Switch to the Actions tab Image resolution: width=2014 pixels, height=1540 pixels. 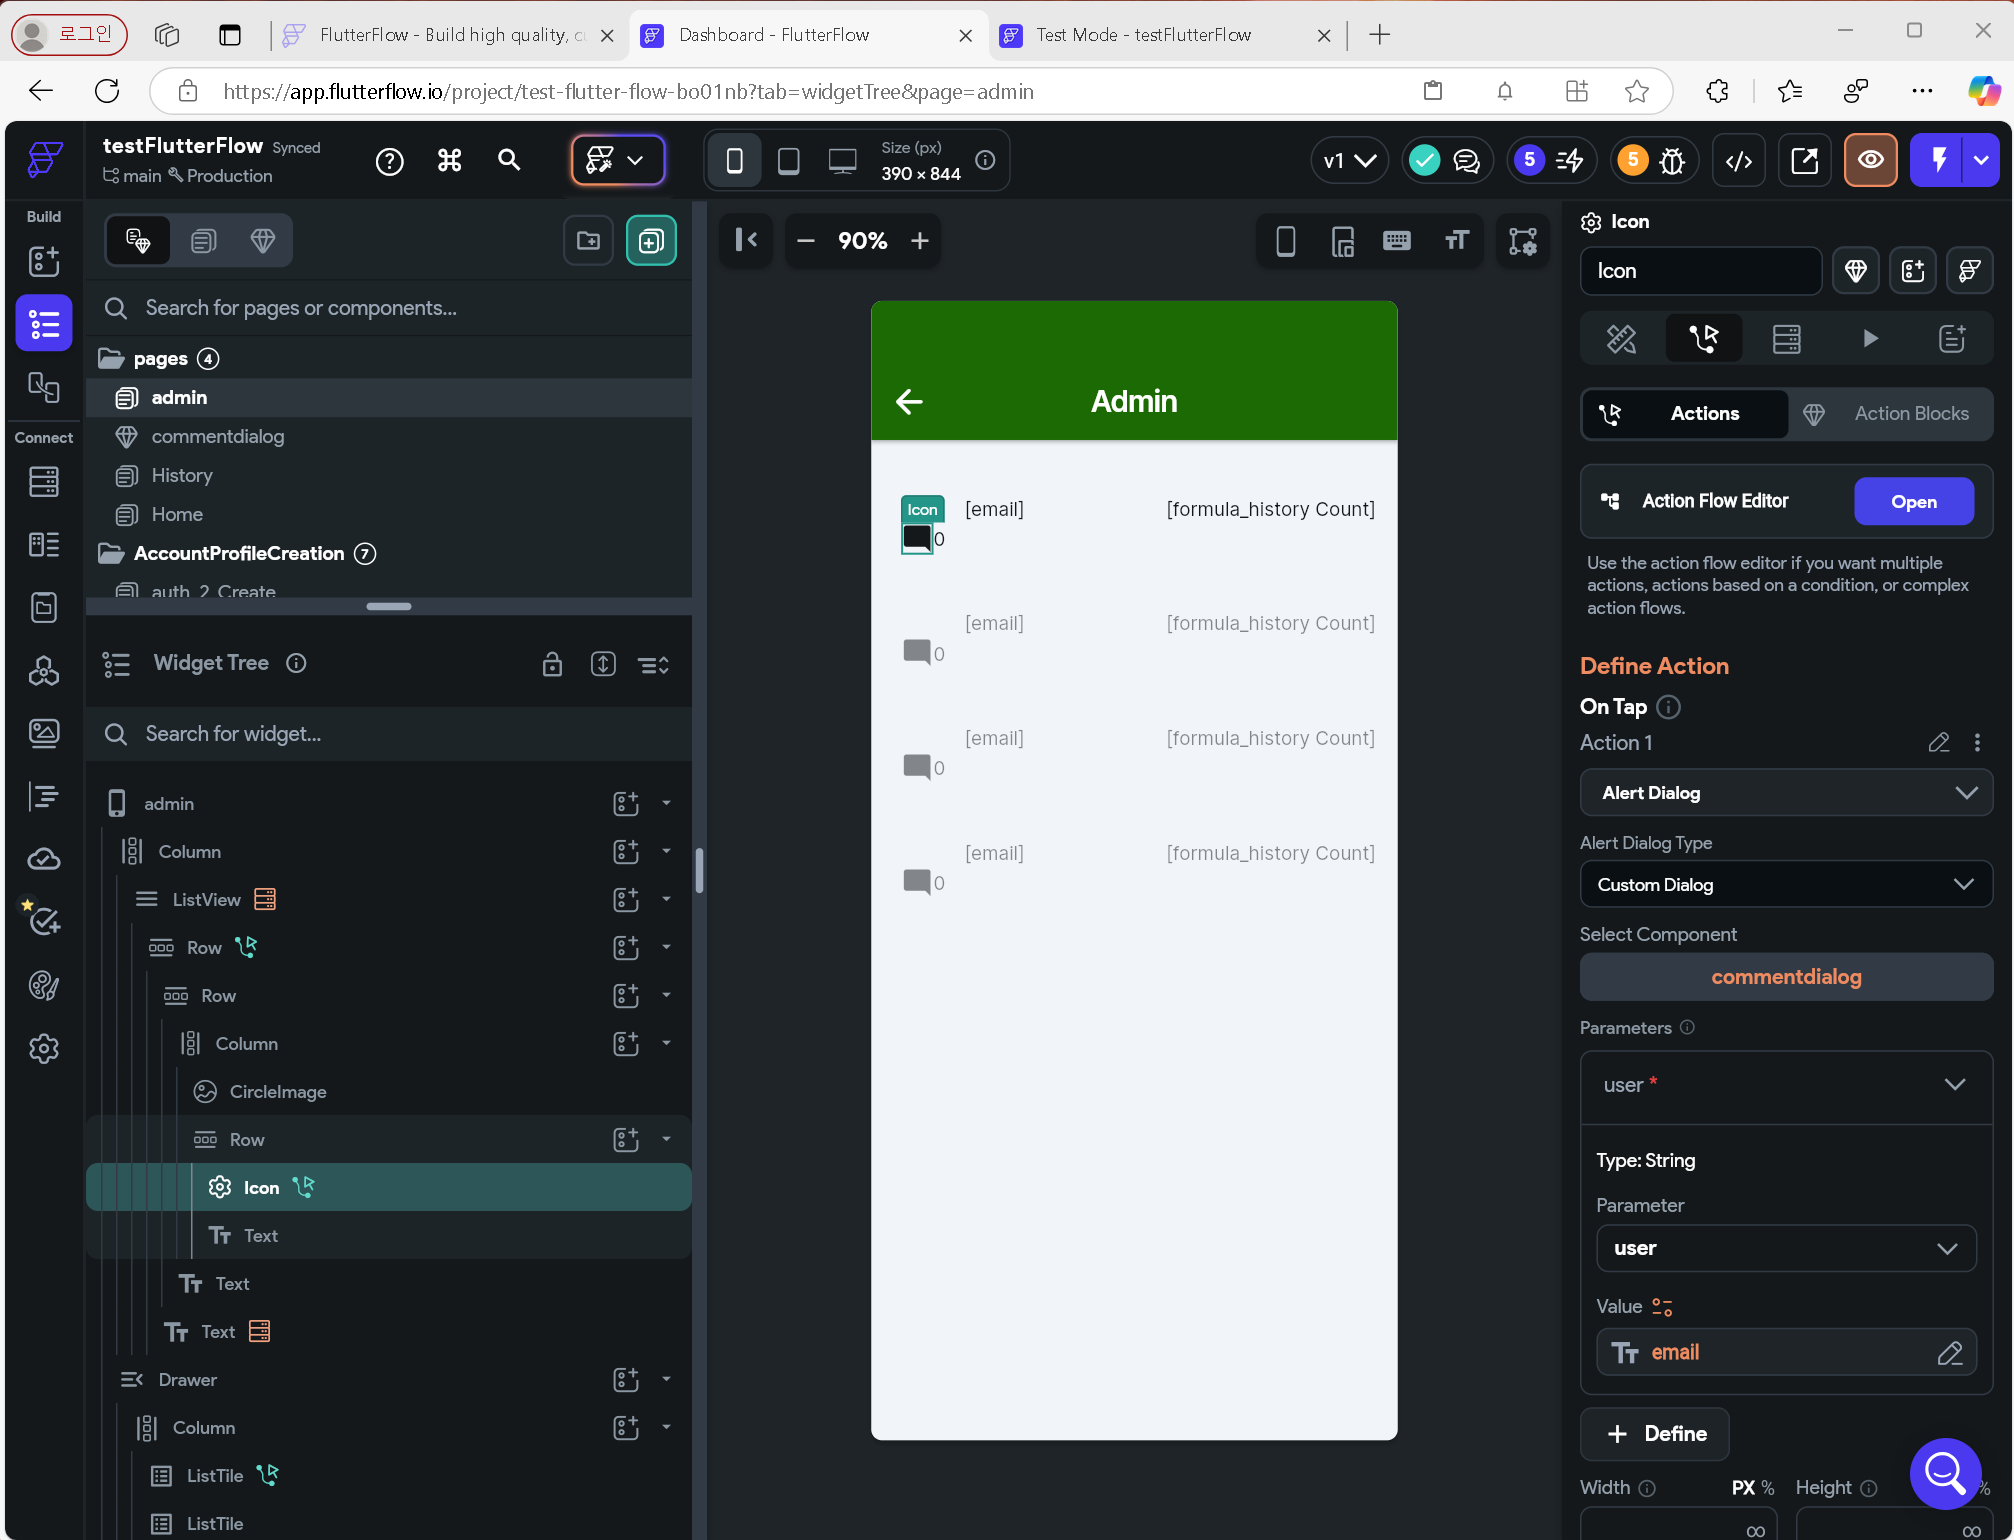[x=1685, y=414]
